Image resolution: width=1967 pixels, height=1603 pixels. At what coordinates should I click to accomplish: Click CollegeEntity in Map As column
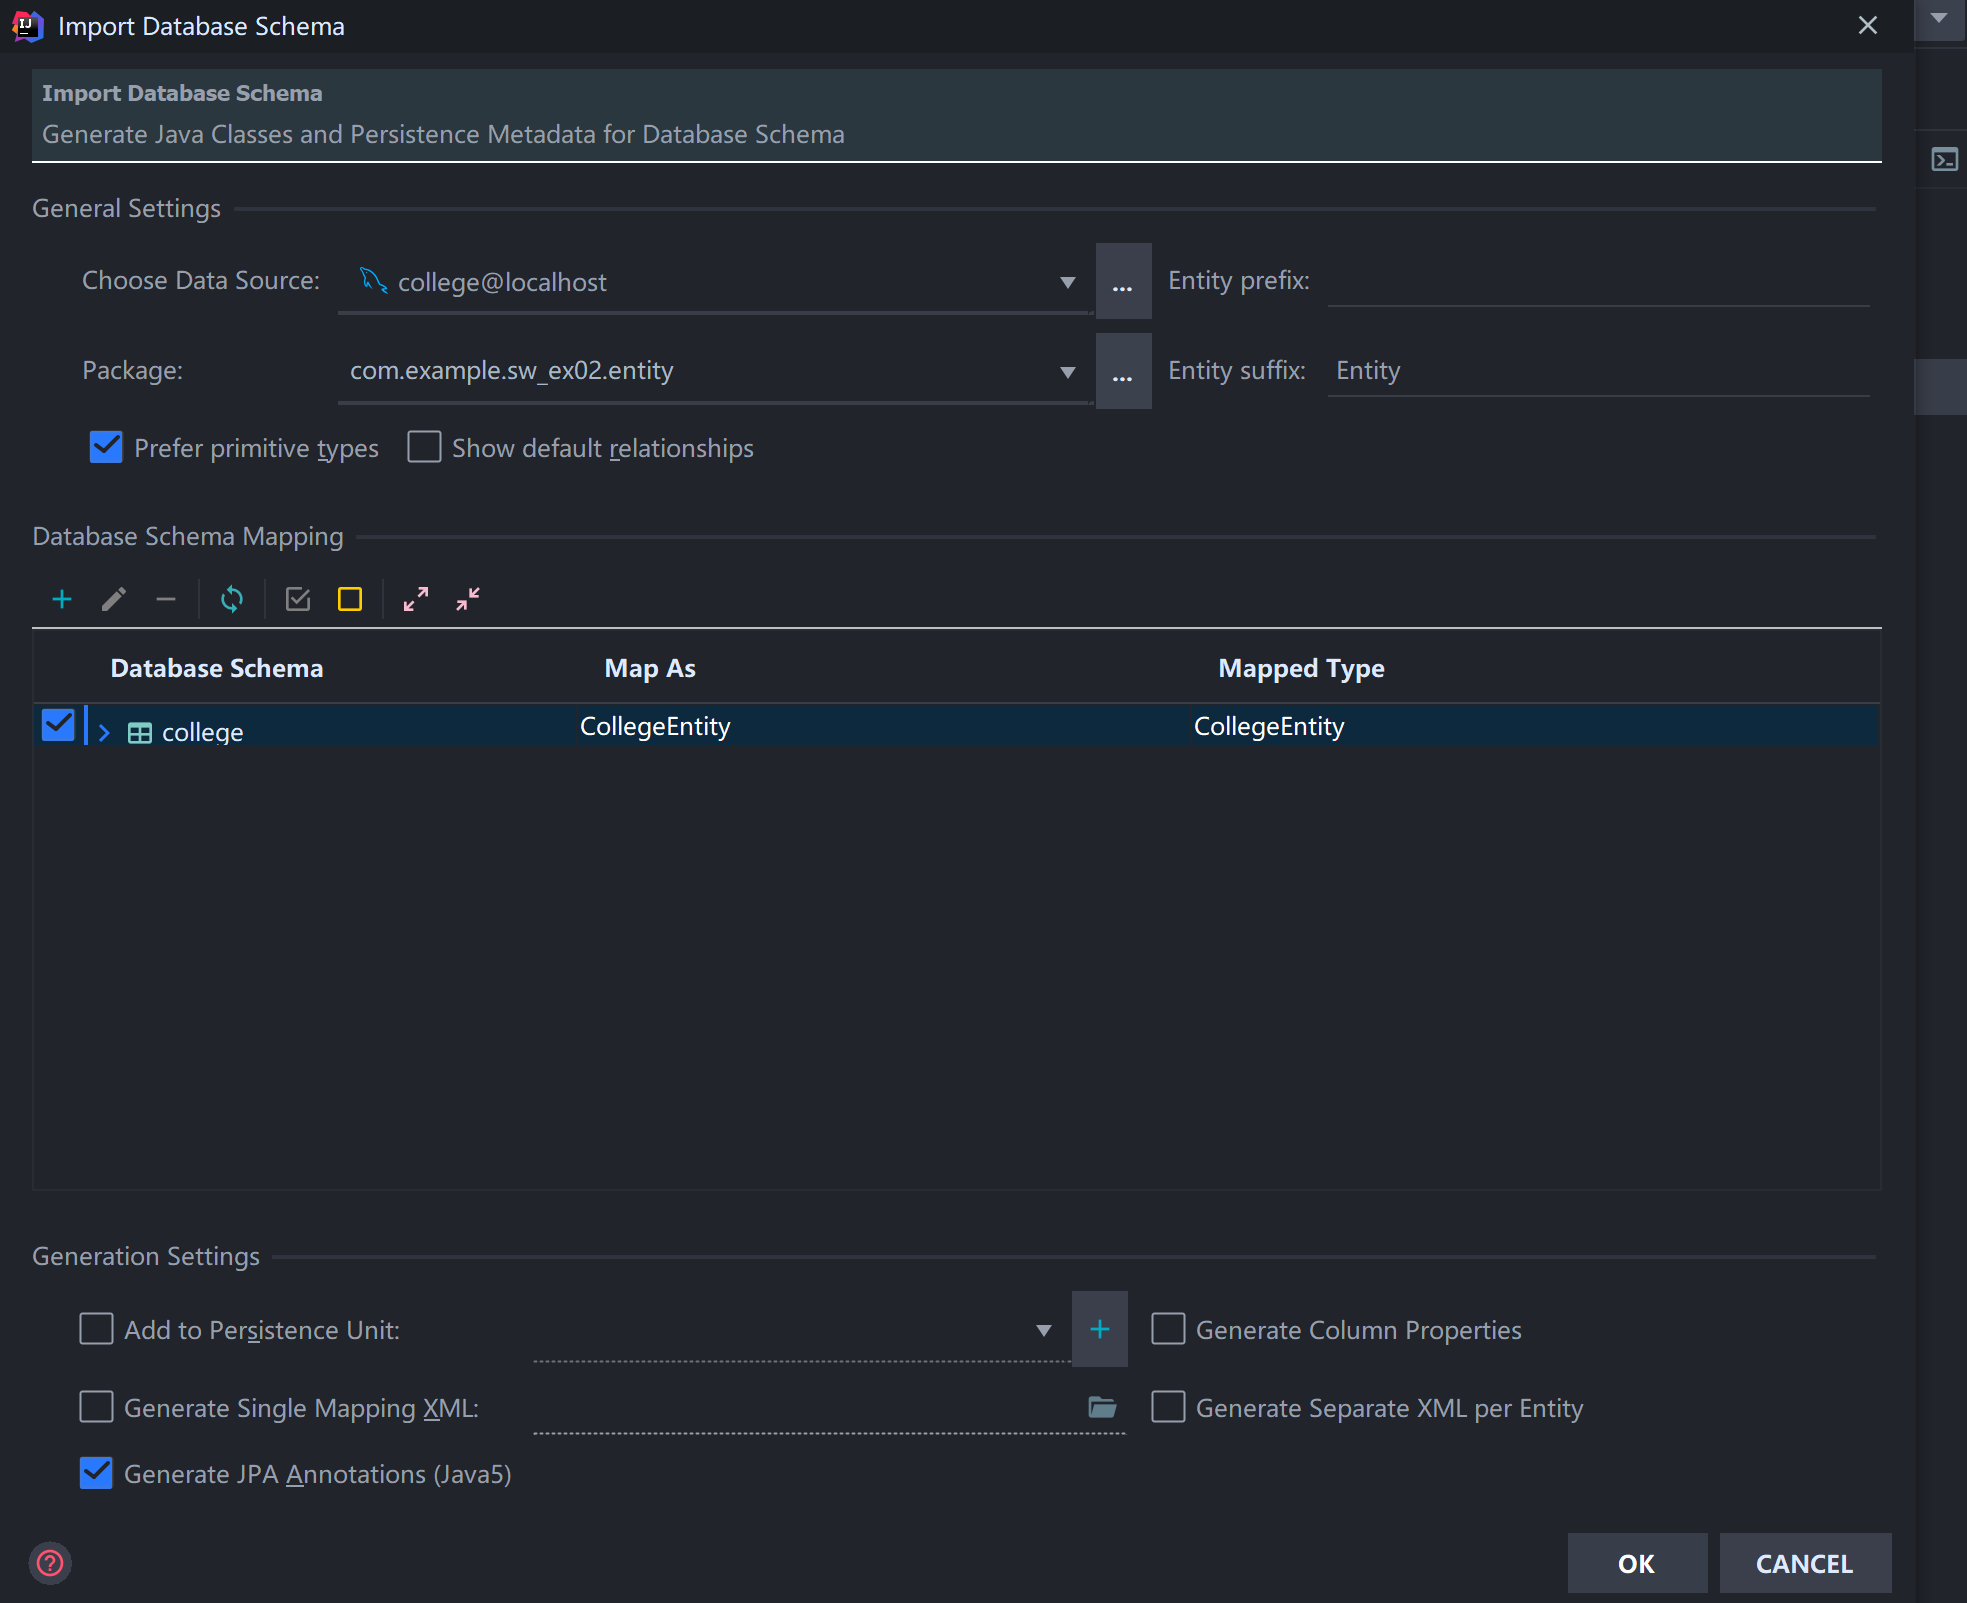click(655, 726)
